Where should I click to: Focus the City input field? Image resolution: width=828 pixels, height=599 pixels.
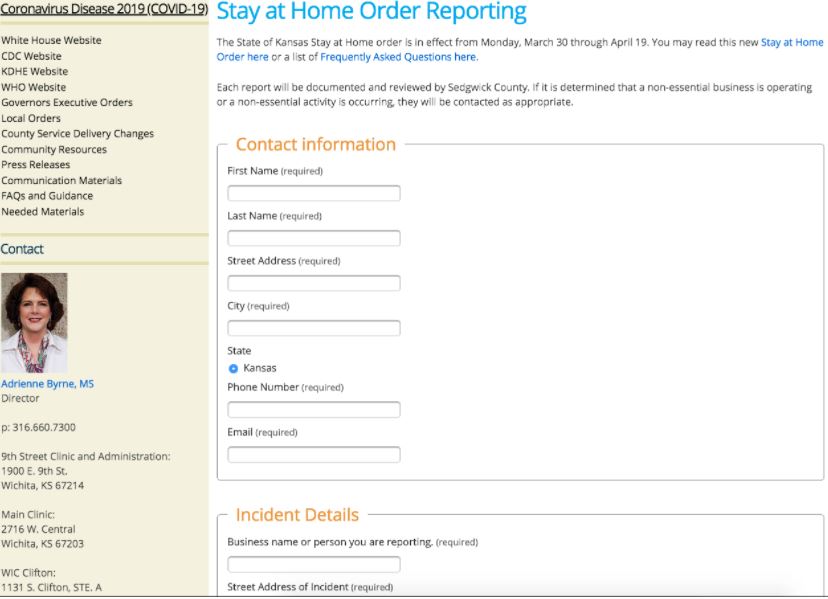[x=314, y=328]
